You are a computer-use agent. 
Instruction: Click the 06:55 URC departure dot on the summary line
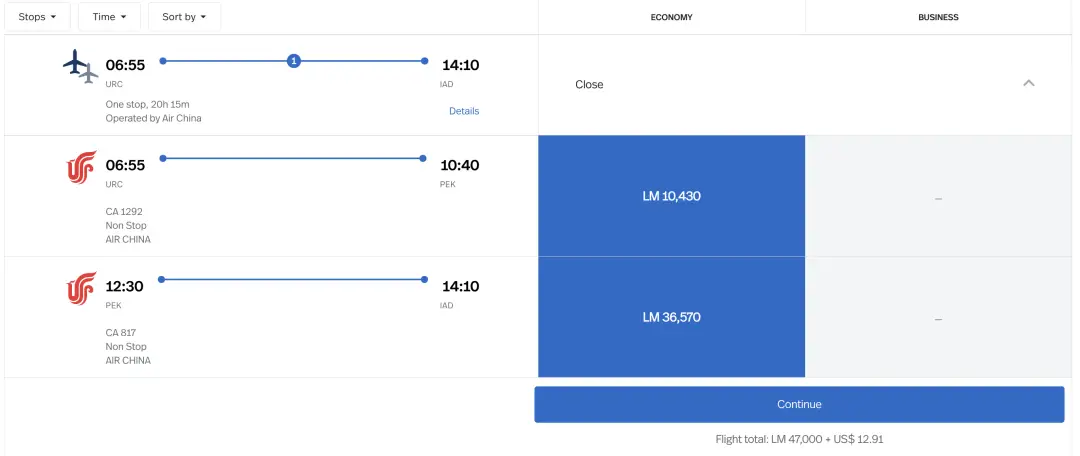coord(163,61)
